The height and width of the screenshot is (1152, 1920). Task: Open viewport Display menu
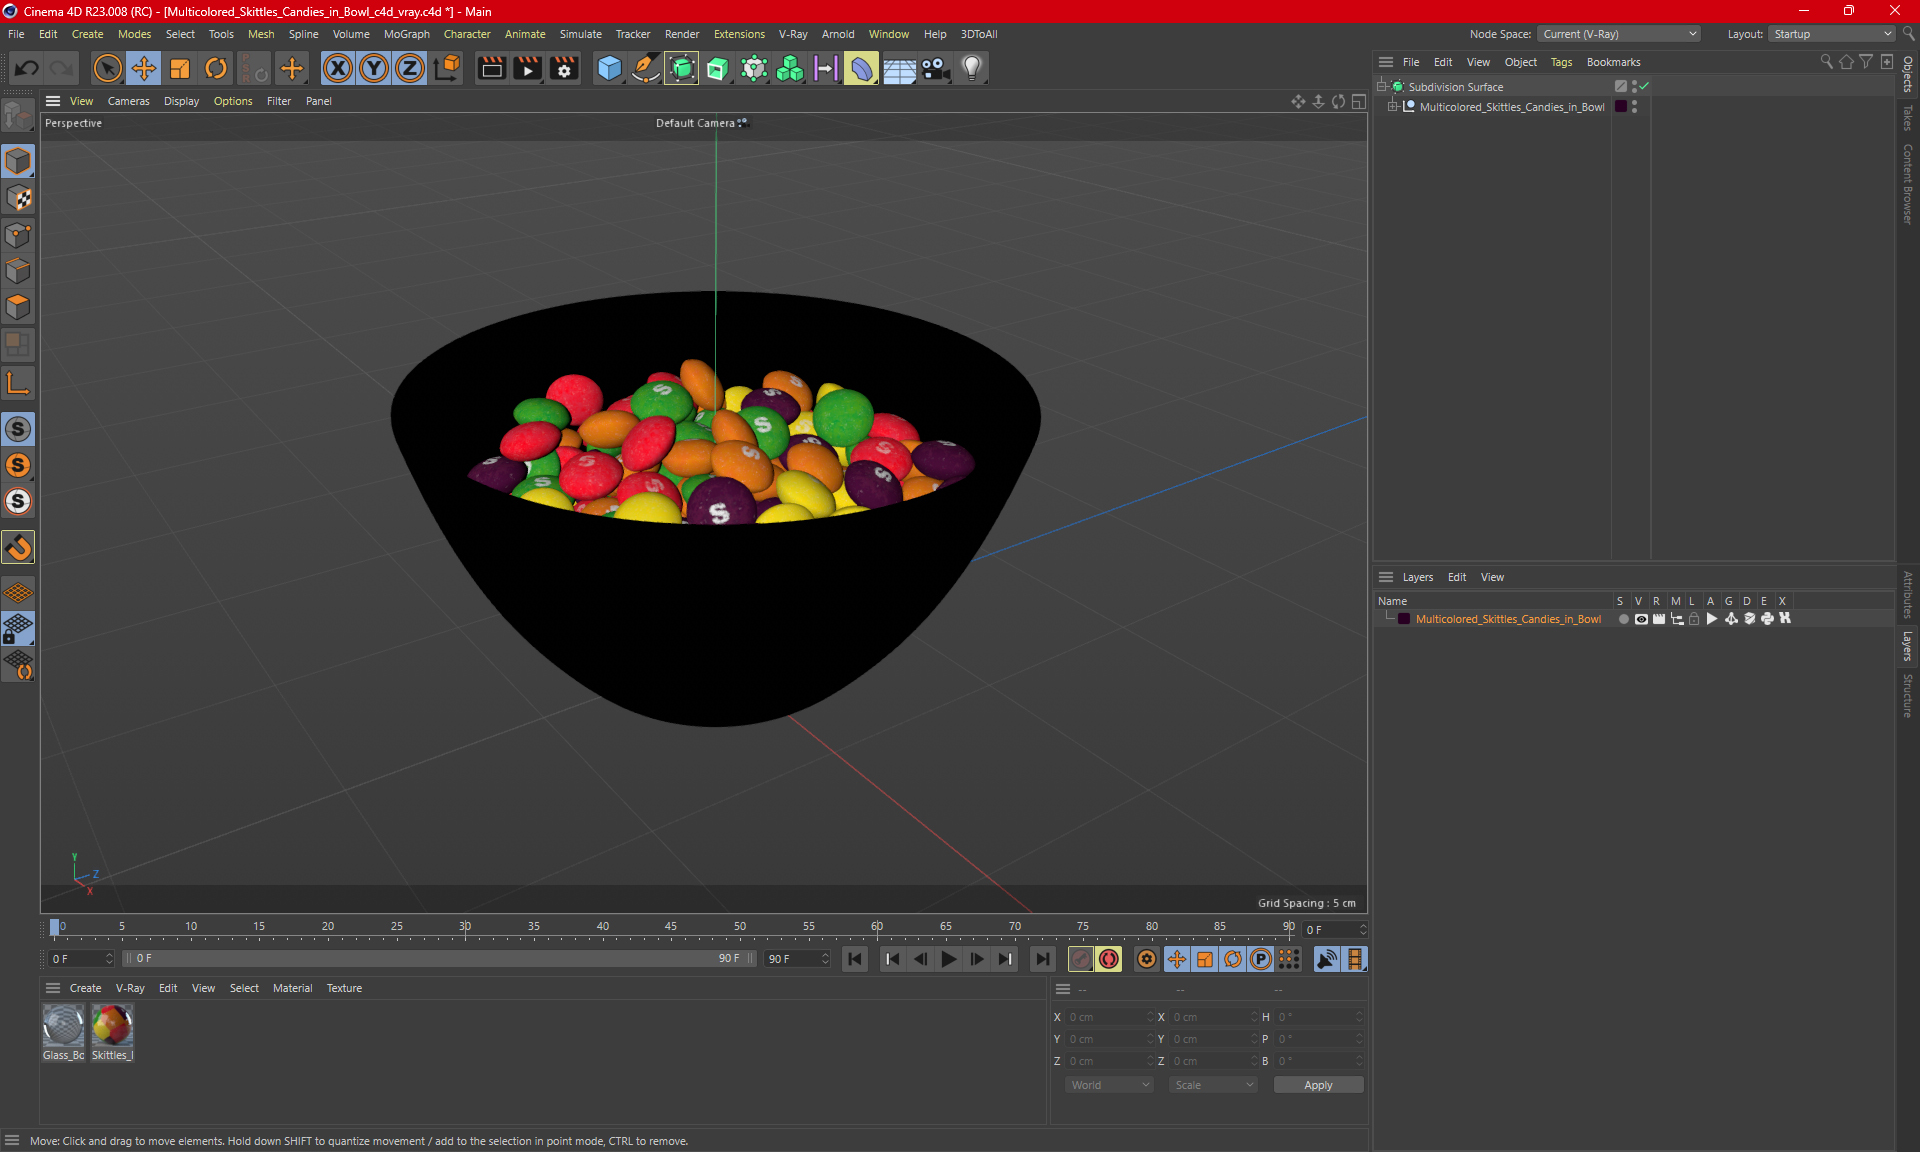coord(181,101)
